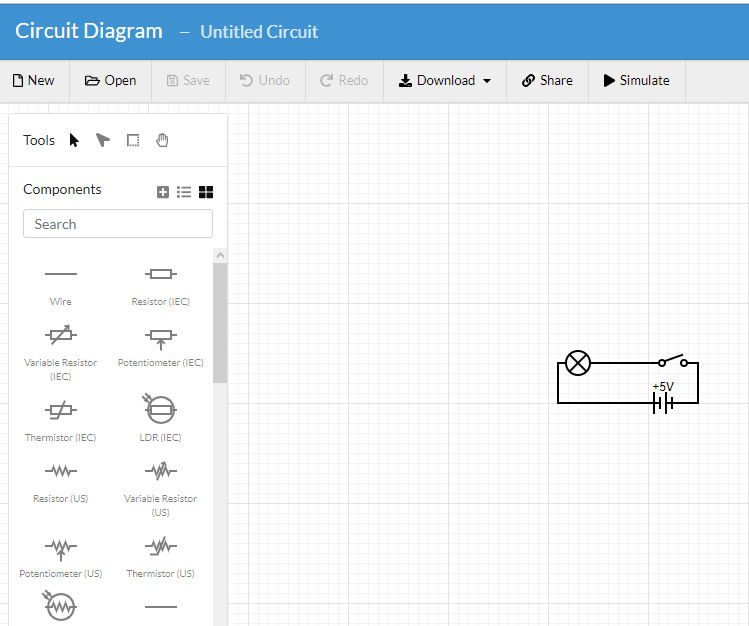Viewport: 749px width, 626px height.
Task: Click the Share button
Action: point(547,80)
